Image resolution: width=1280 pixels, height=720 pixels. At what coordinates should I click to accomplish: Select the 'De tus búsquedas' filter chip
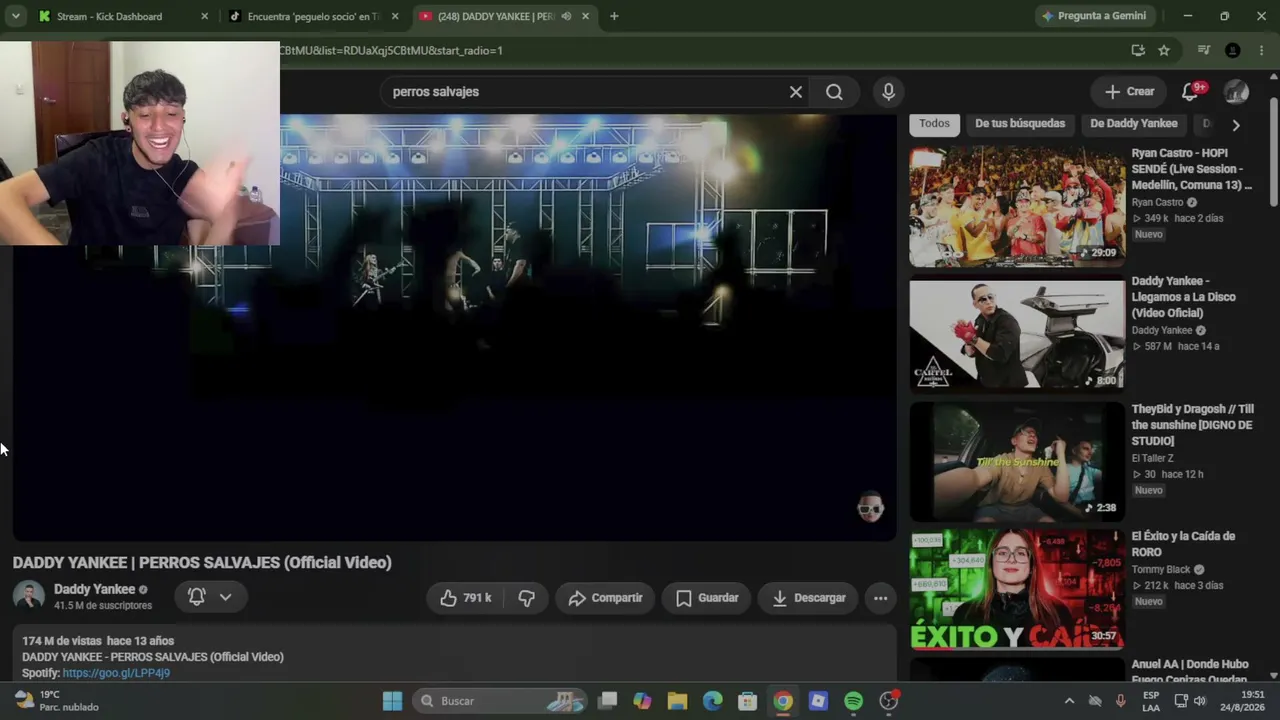[1020, 124]
